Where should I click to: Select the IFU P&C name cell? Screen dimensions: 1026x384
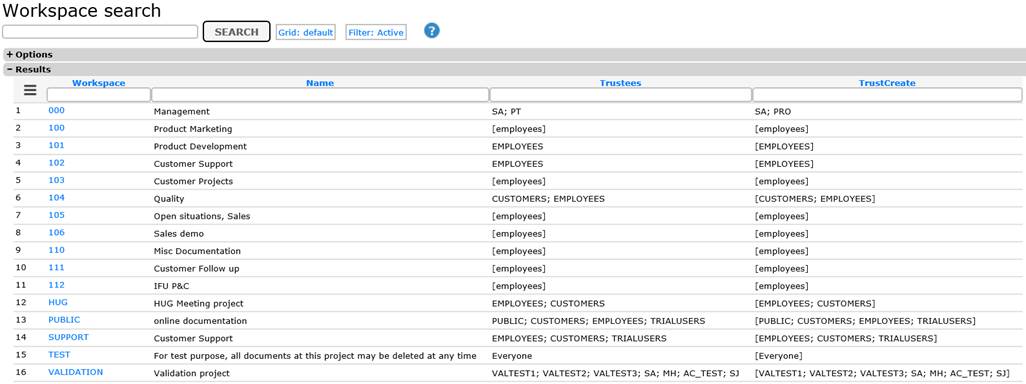click(x=171, y=286)
